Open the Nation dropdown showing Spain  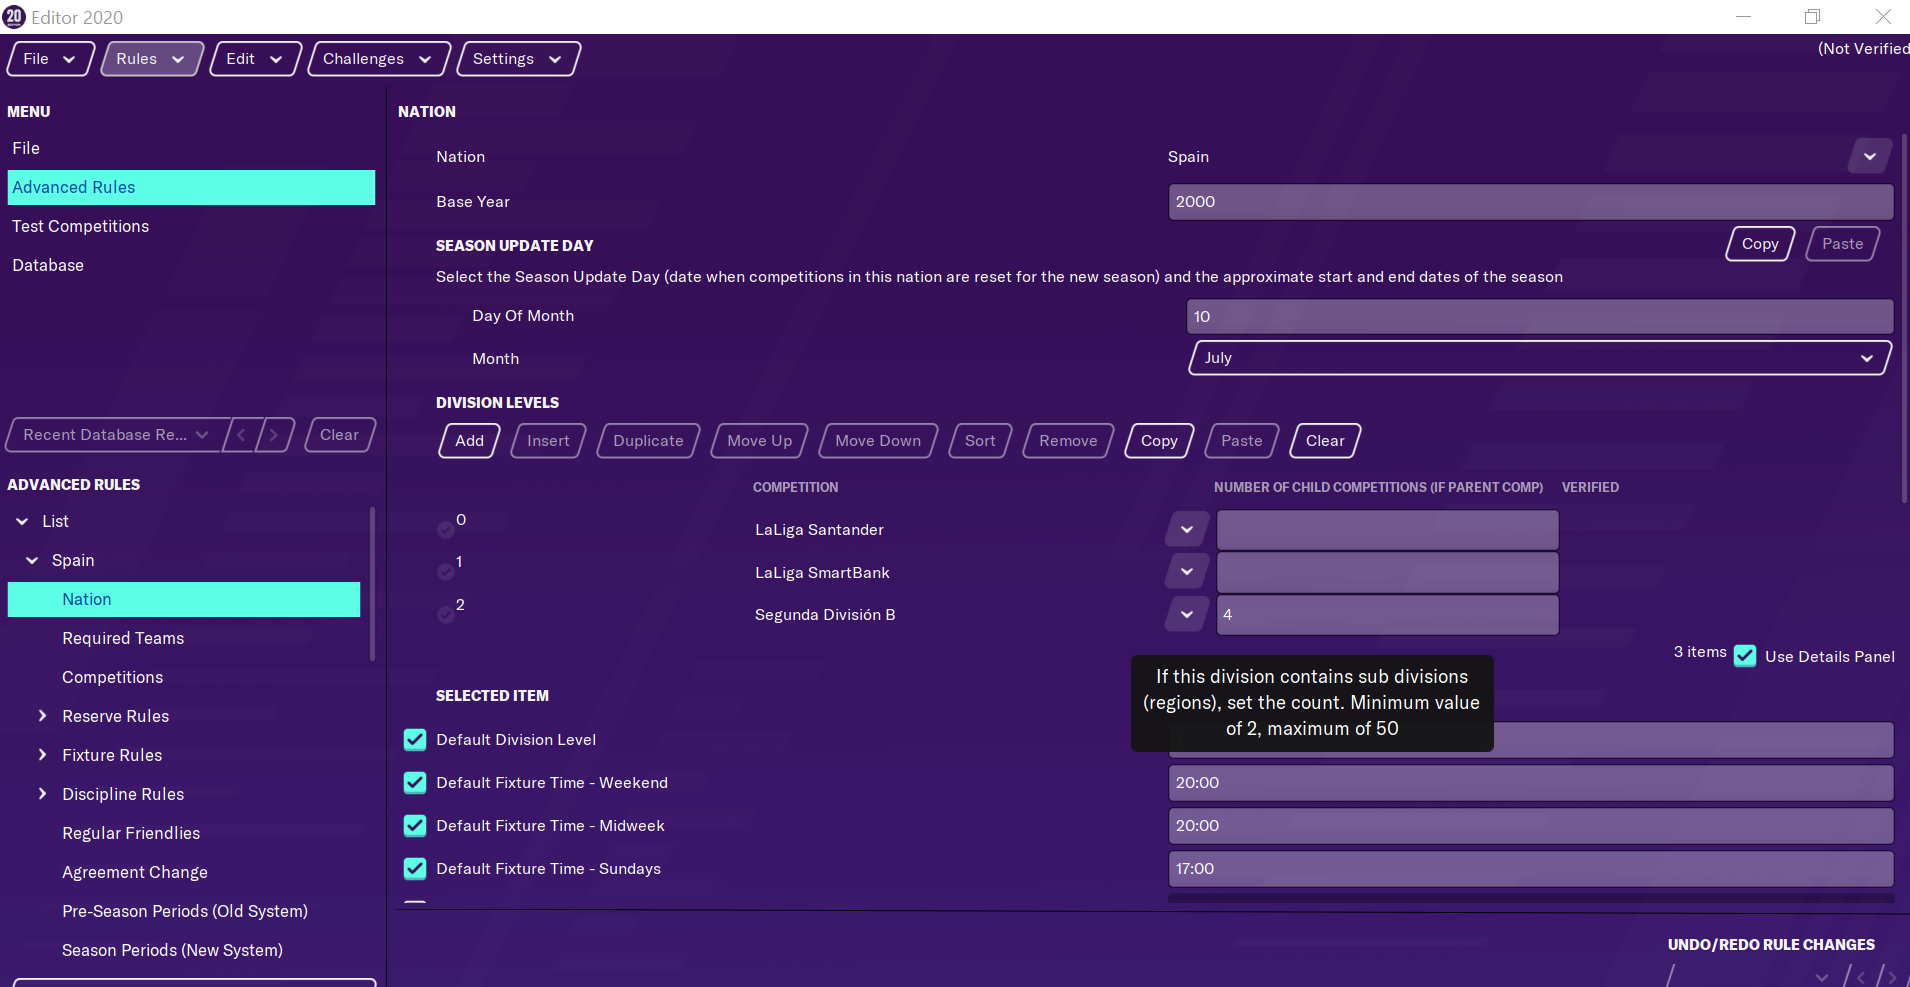[1869, 157]
